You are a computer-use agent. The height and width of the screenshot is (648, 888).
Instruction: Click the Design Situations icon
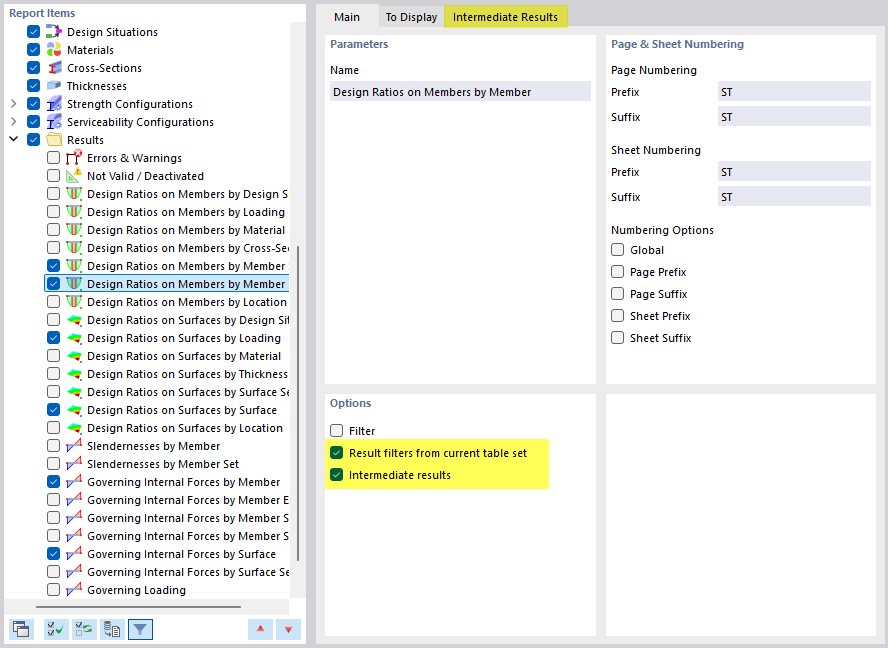pos(52,31)
